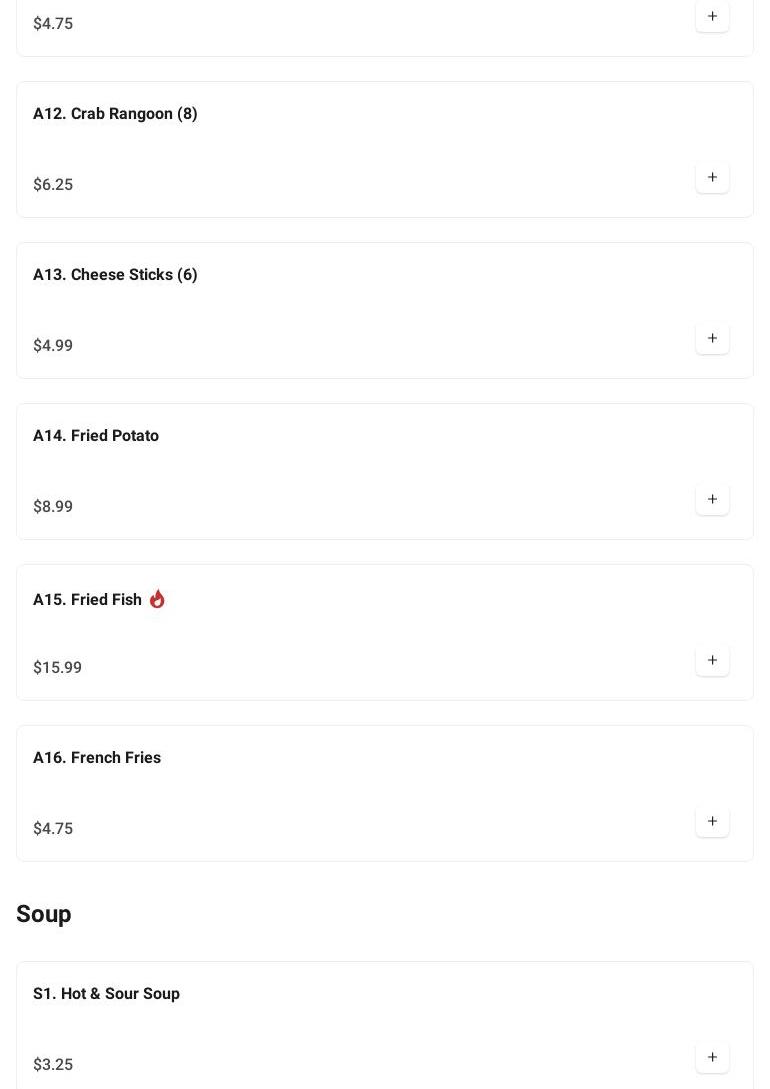
Task: Click the Soup section heading
Action: [44, 914]
